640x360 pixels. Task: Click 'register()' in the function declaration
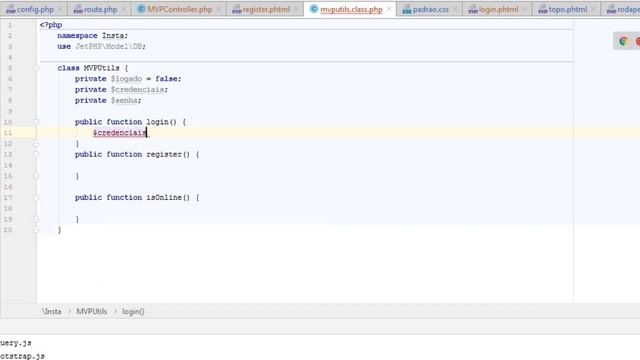(168, 155)
